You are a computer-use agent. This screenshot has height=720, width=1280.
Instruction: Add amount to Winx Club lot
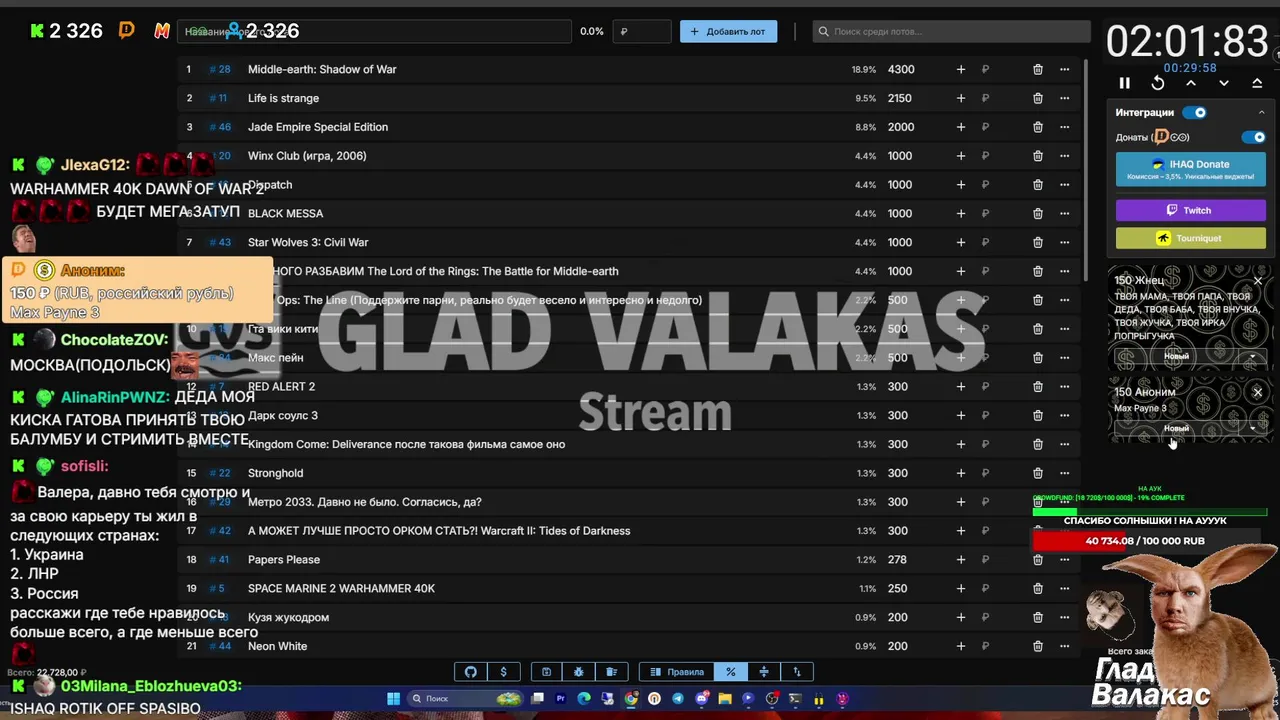961,156
